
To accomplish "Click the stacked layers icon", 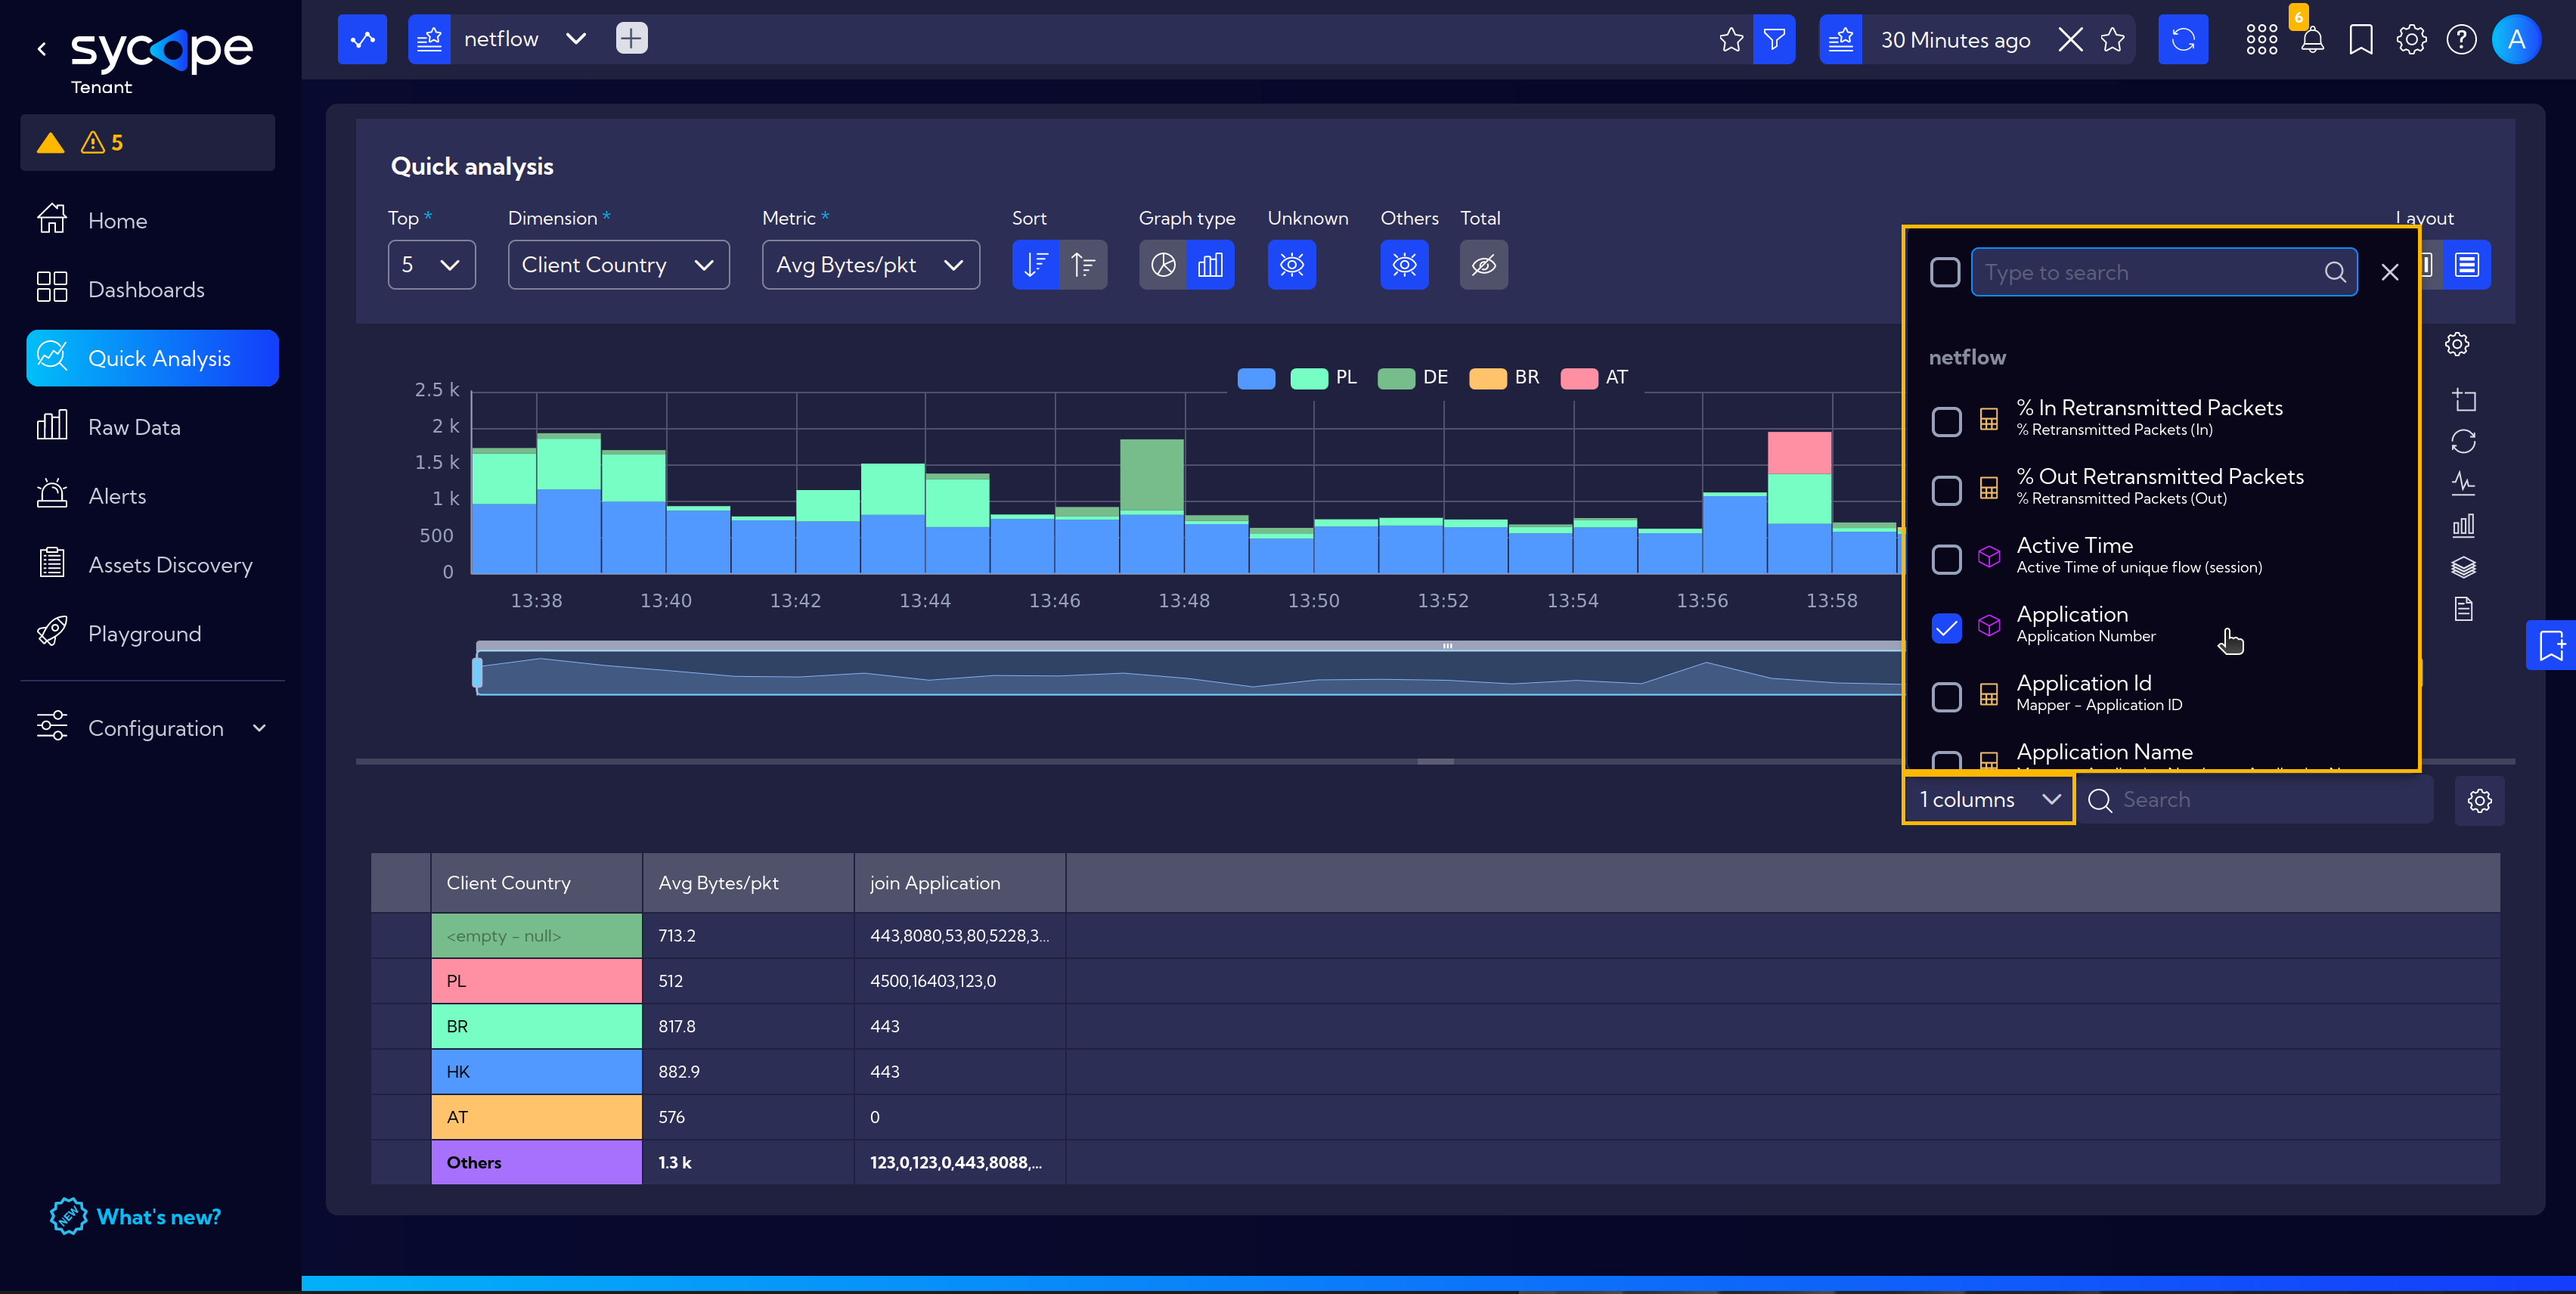I will click(x=2464, y=567).
